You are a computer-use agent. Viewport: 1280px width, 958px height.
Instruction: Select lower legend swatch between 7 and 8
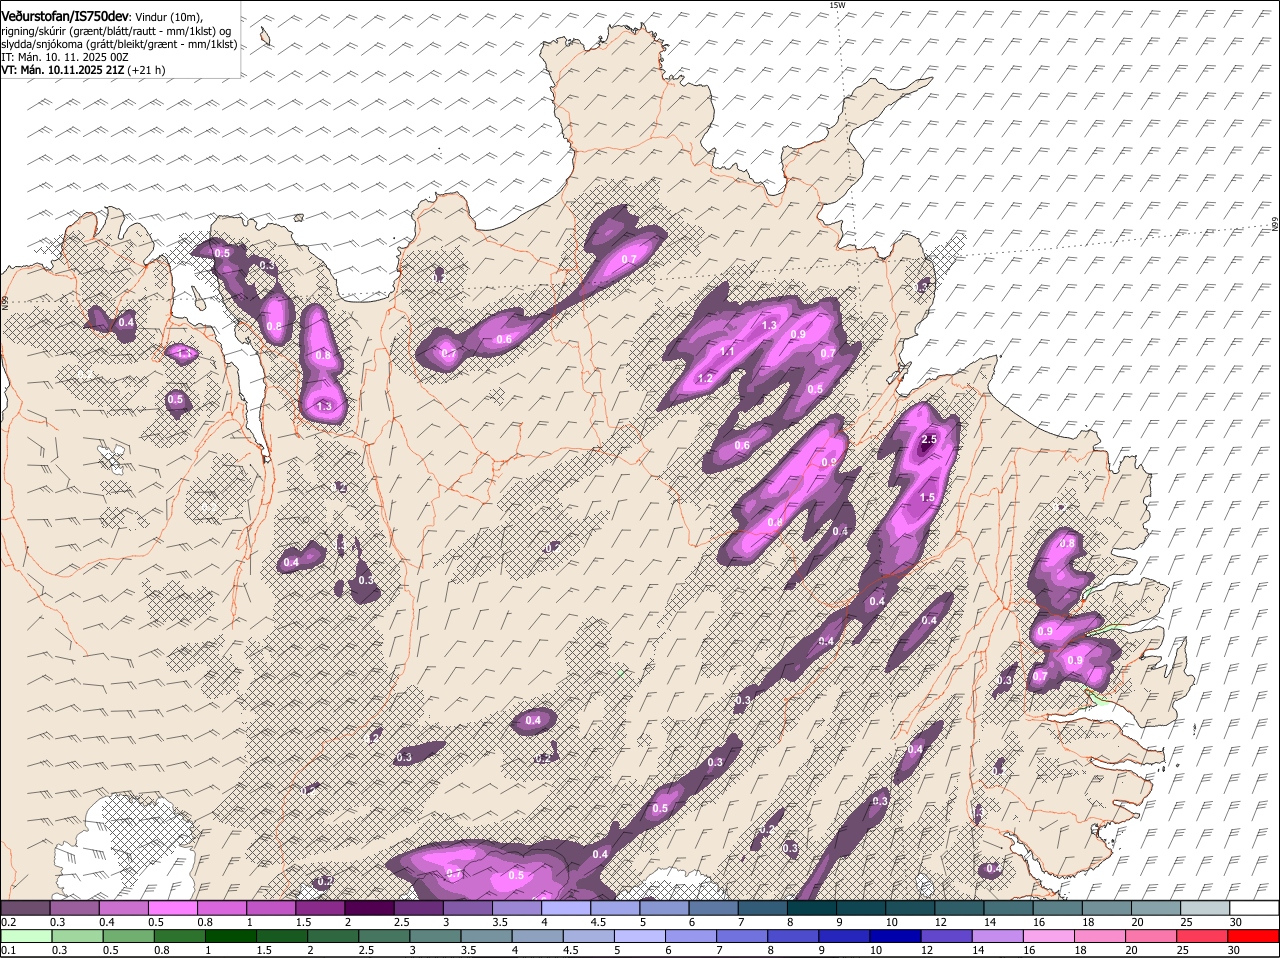742,936
